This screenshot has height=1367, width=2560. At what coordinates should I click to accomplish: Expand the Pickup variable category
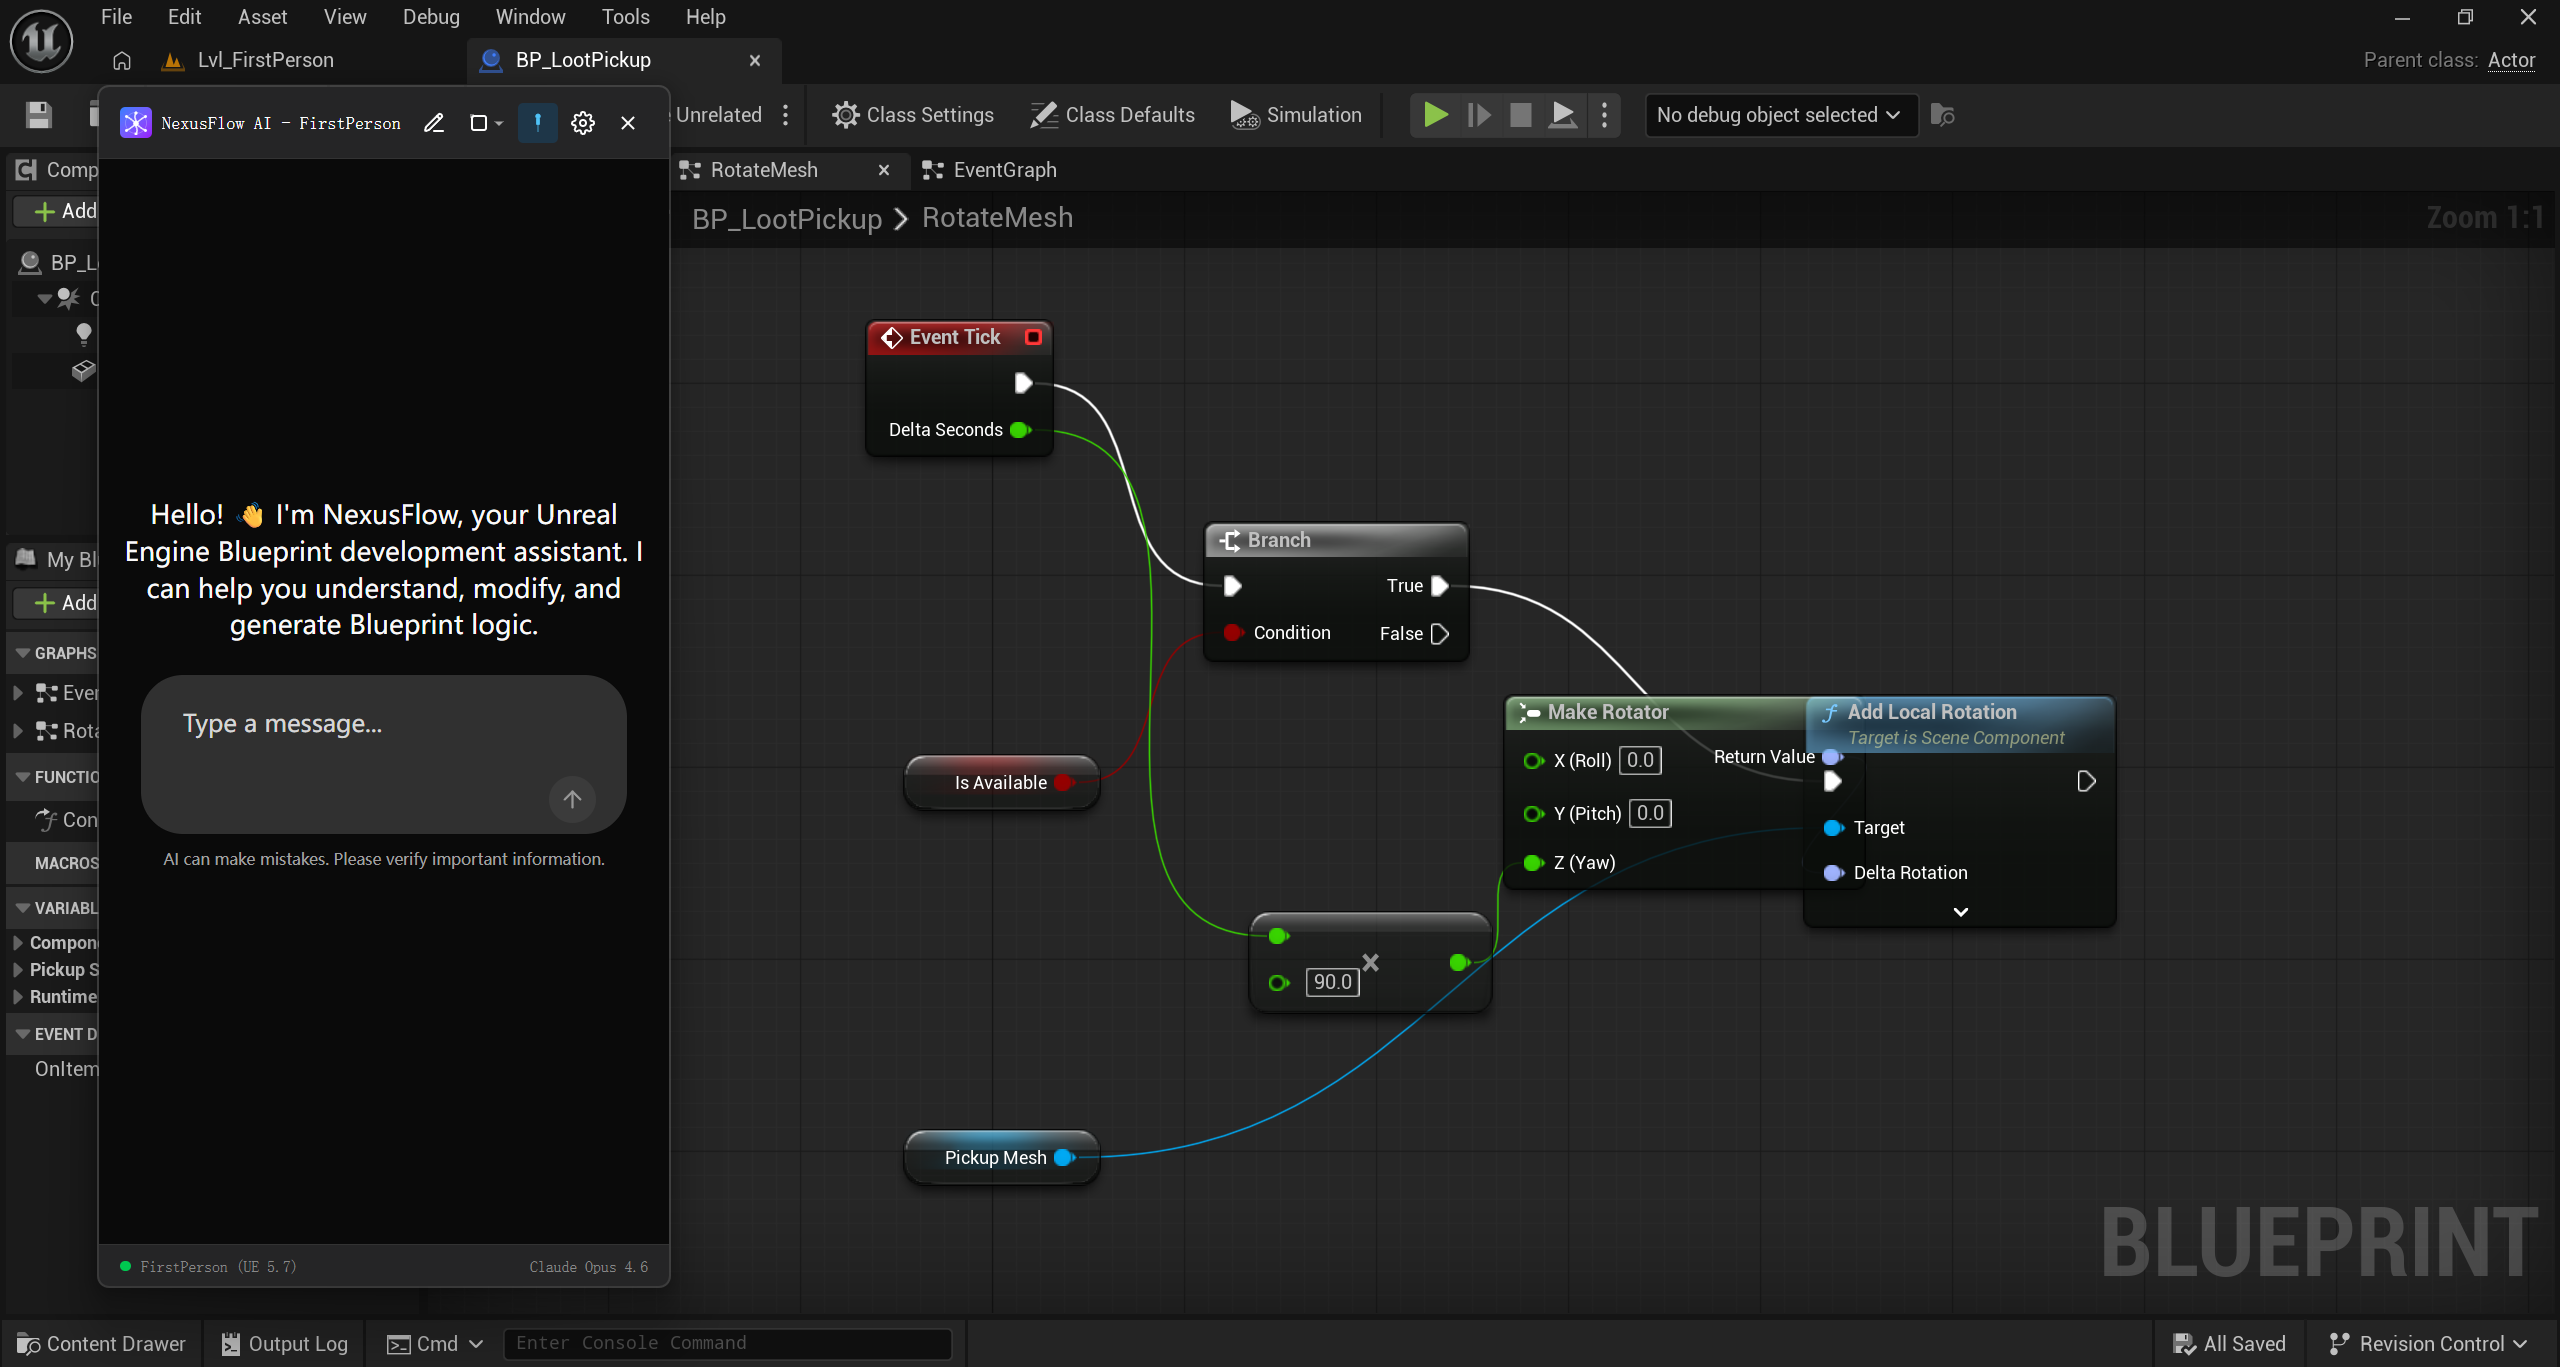18,970
